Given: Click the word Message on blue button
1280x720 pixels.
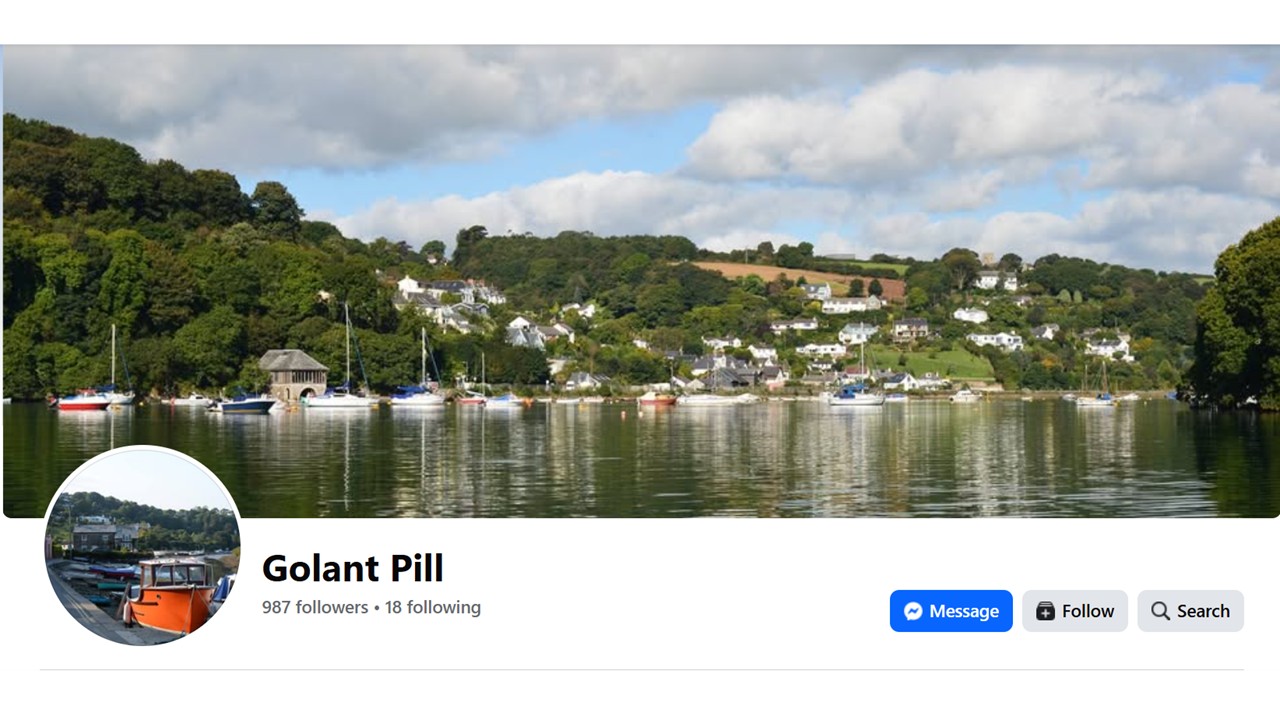Looking at the screenshot, I should (964, 611).
